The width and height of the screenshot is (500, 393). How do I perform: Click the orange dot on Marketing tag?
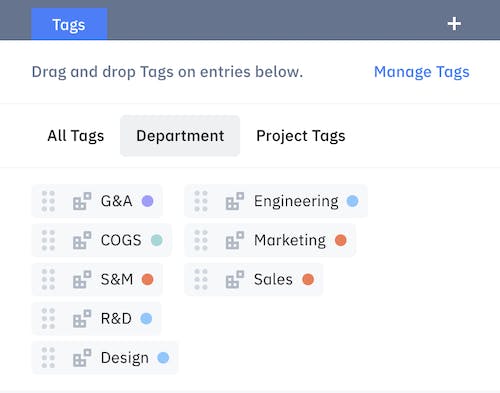[x=341, y=240]
